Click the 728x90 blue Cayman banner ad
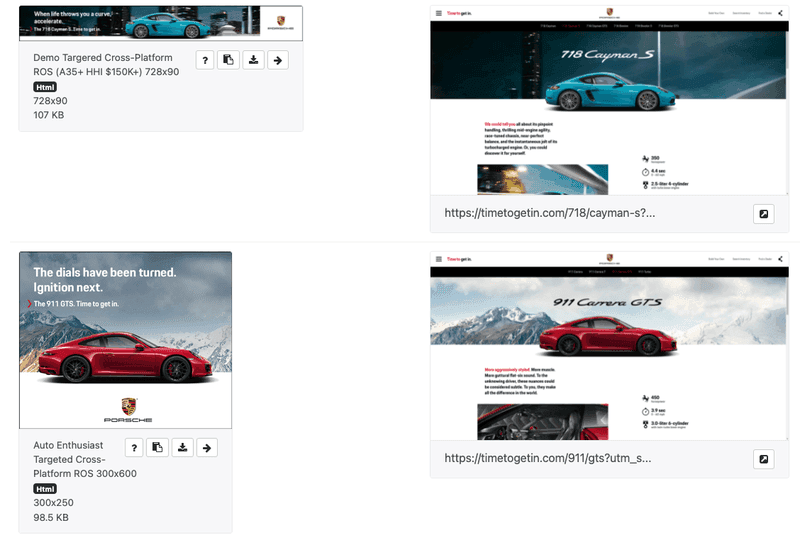 161,23
